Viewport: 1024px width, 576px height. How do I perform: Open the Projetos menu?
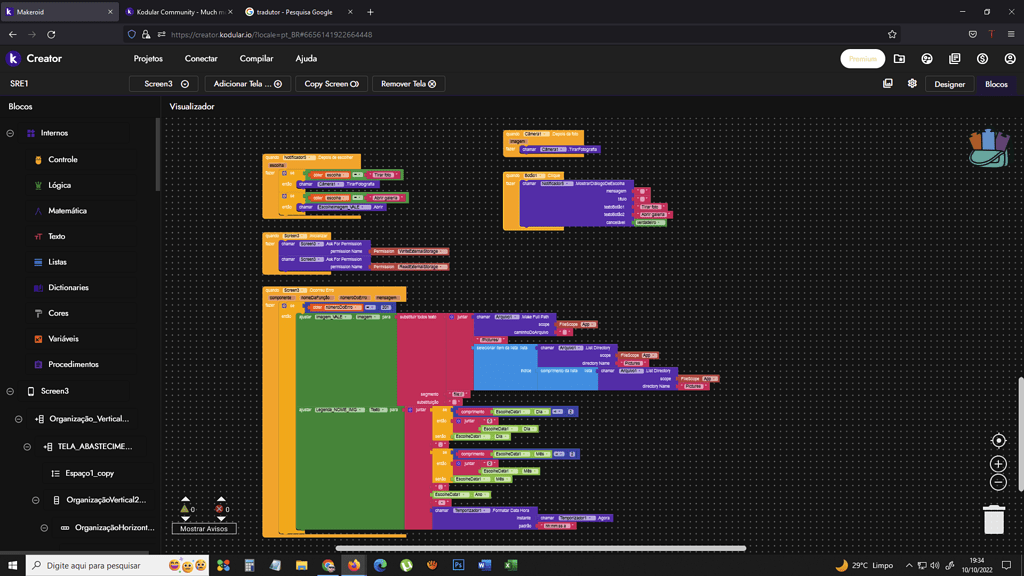point(148,59)
